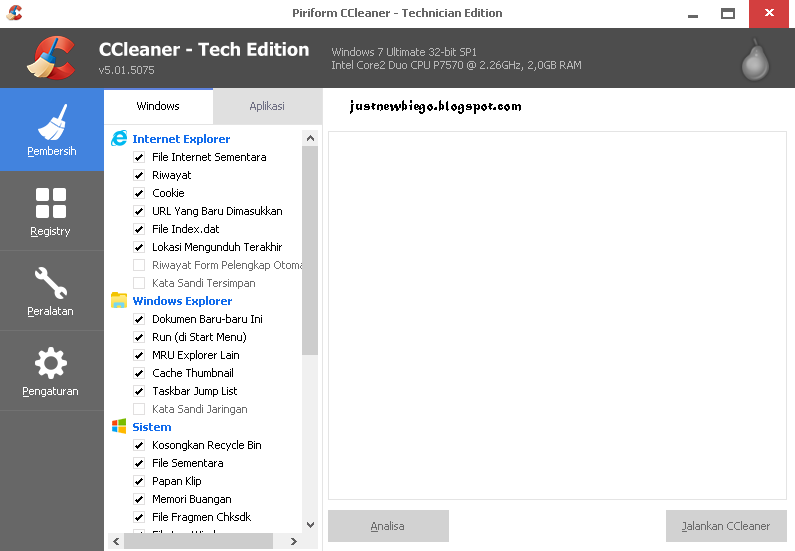Open the Pengaturan gear icon section
Screen dimensions: 795x551
[50, 371]
